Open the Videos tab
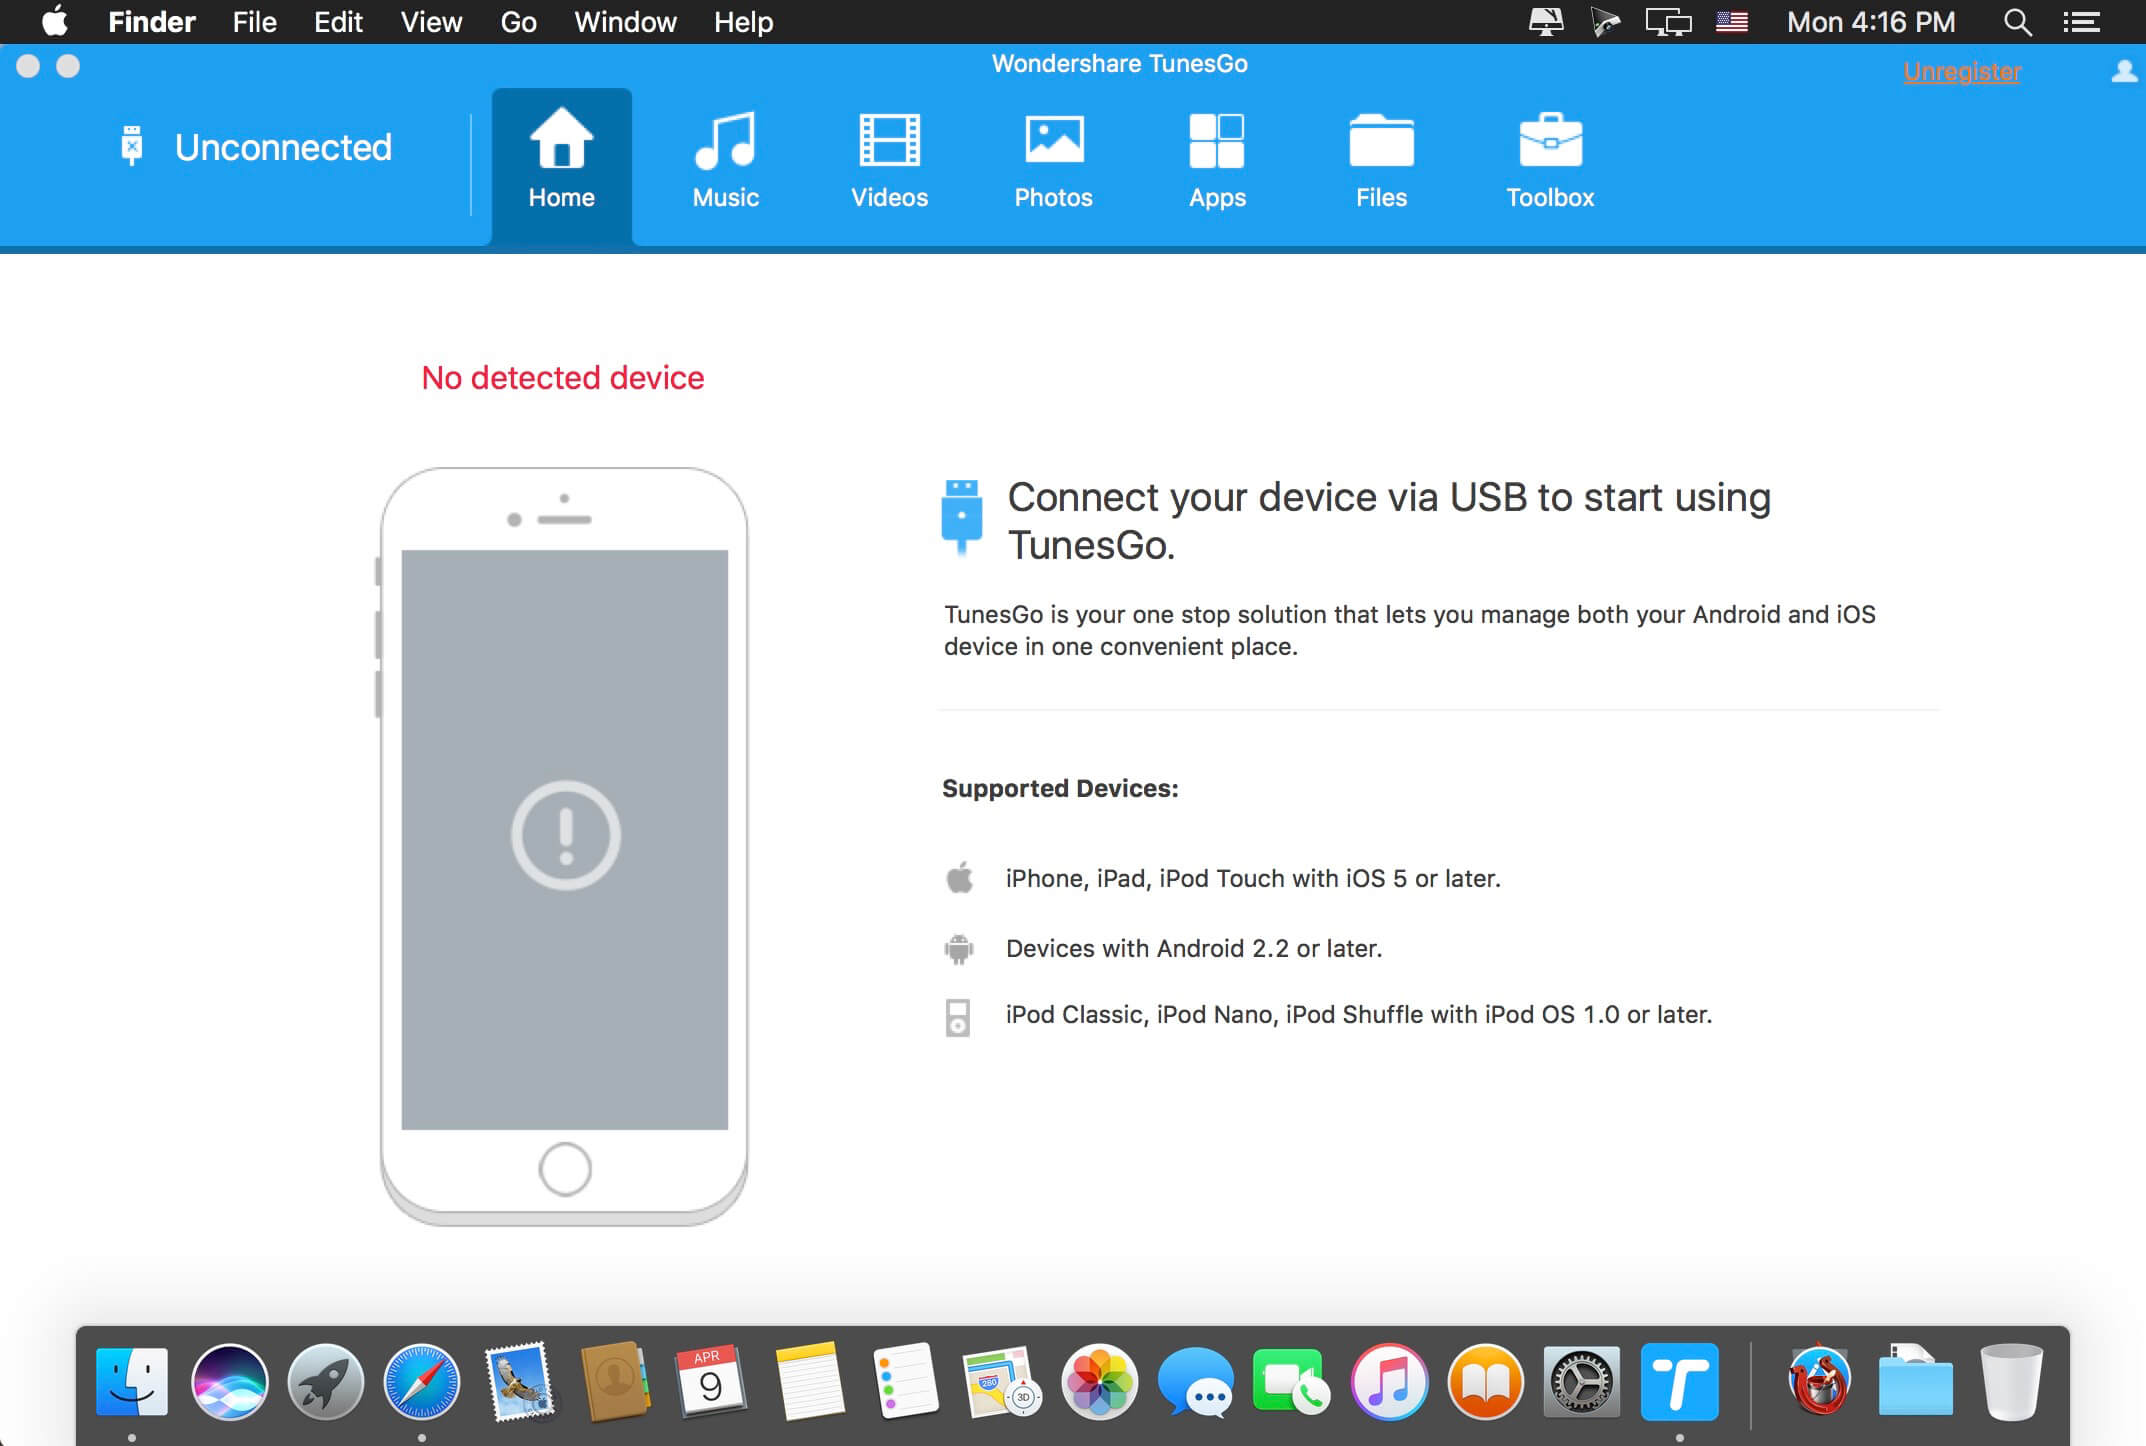The image size is (2146, 1446). click(889, 160)
